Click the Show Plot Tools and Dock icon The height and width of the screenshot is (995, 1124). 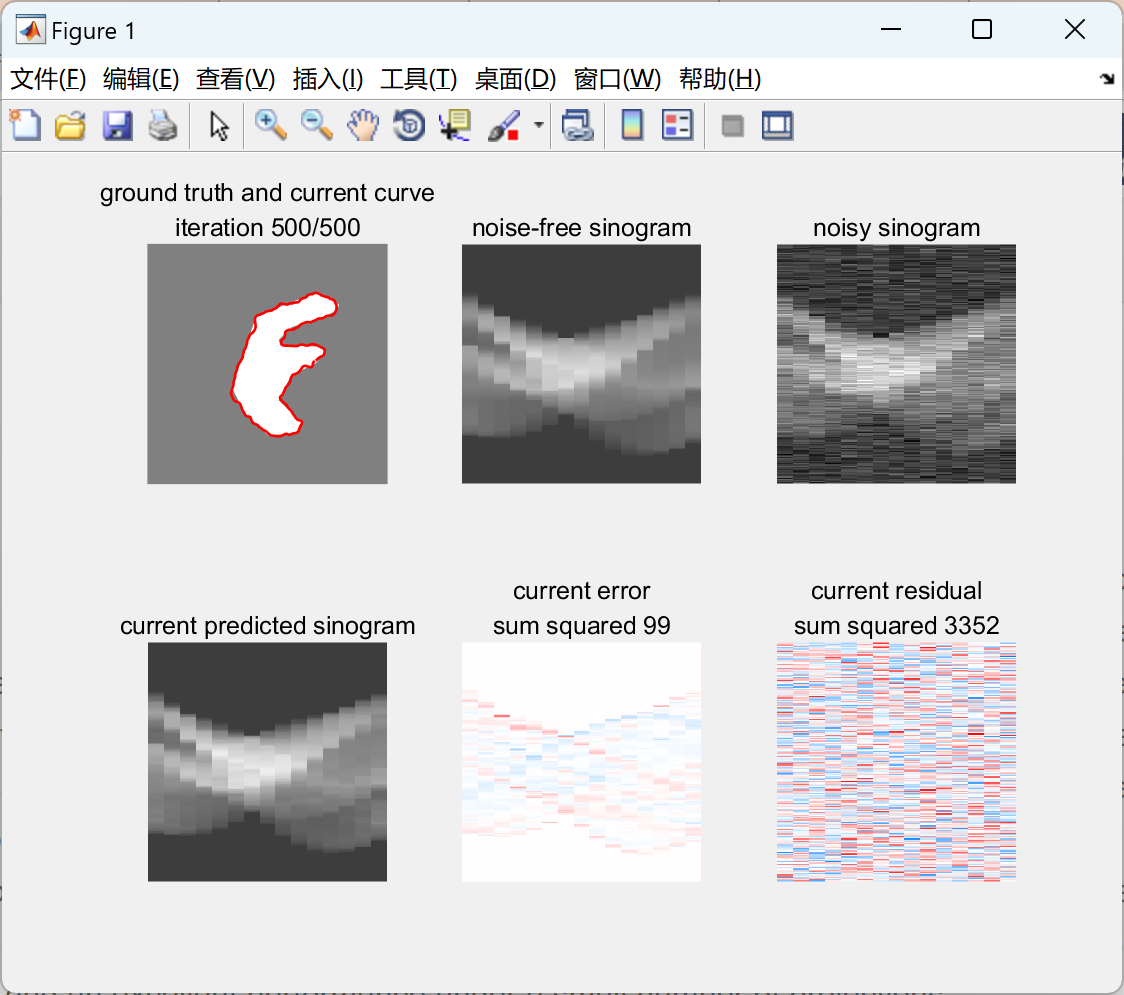coord(777,125)
